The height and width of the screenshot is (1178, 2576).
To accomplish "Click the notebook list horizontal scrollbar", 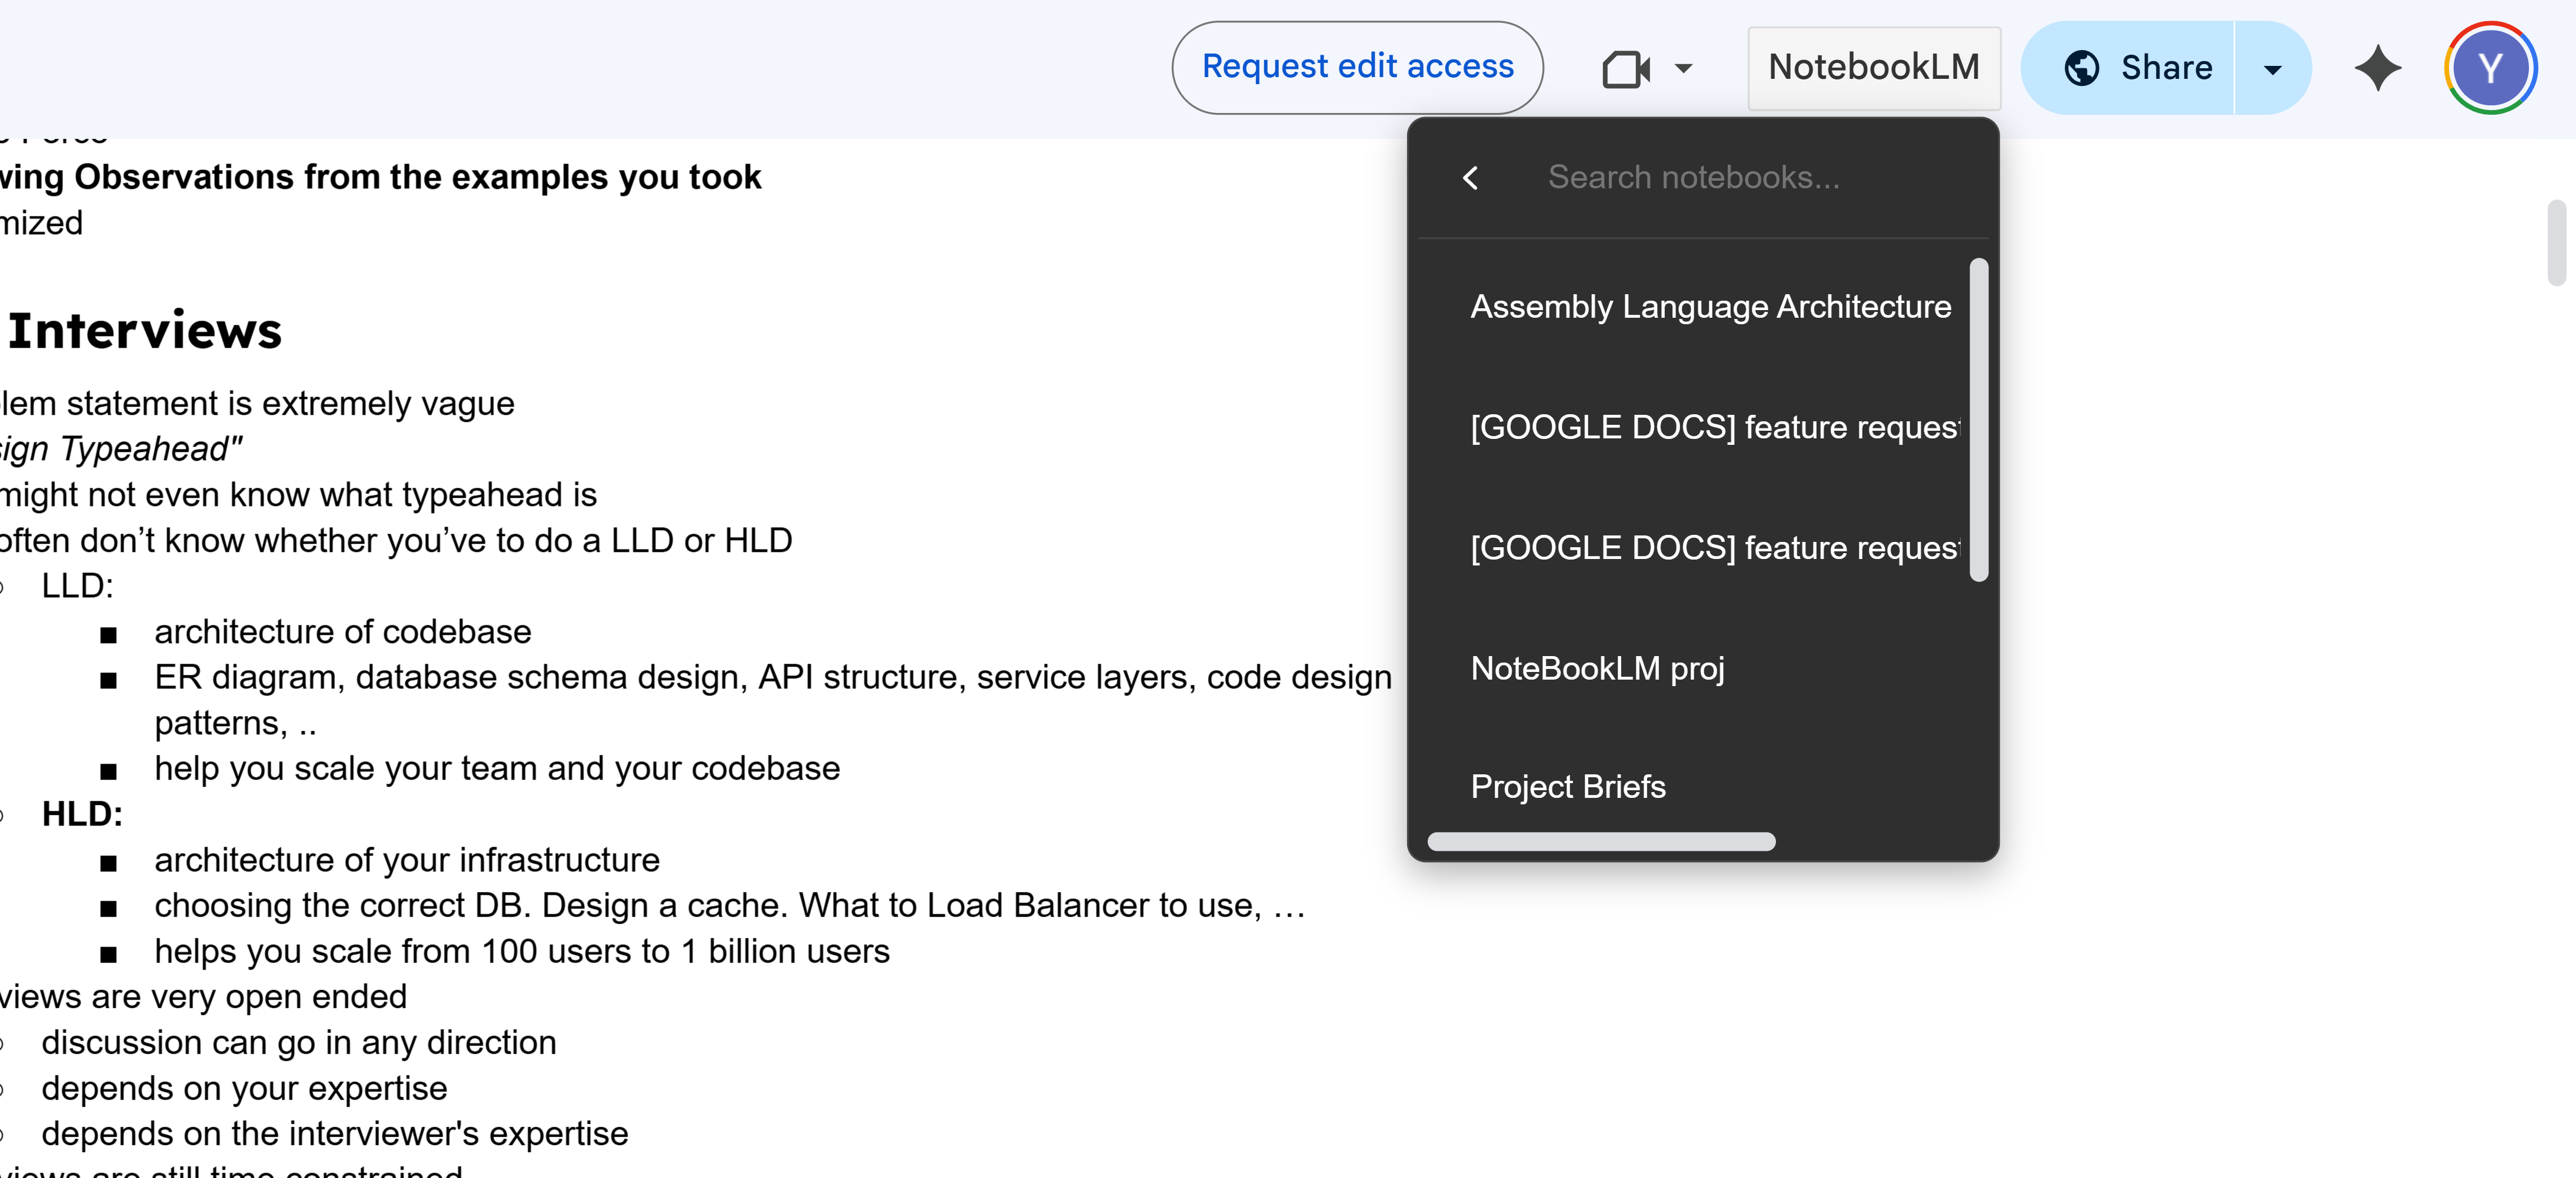I will [1601, 841].
